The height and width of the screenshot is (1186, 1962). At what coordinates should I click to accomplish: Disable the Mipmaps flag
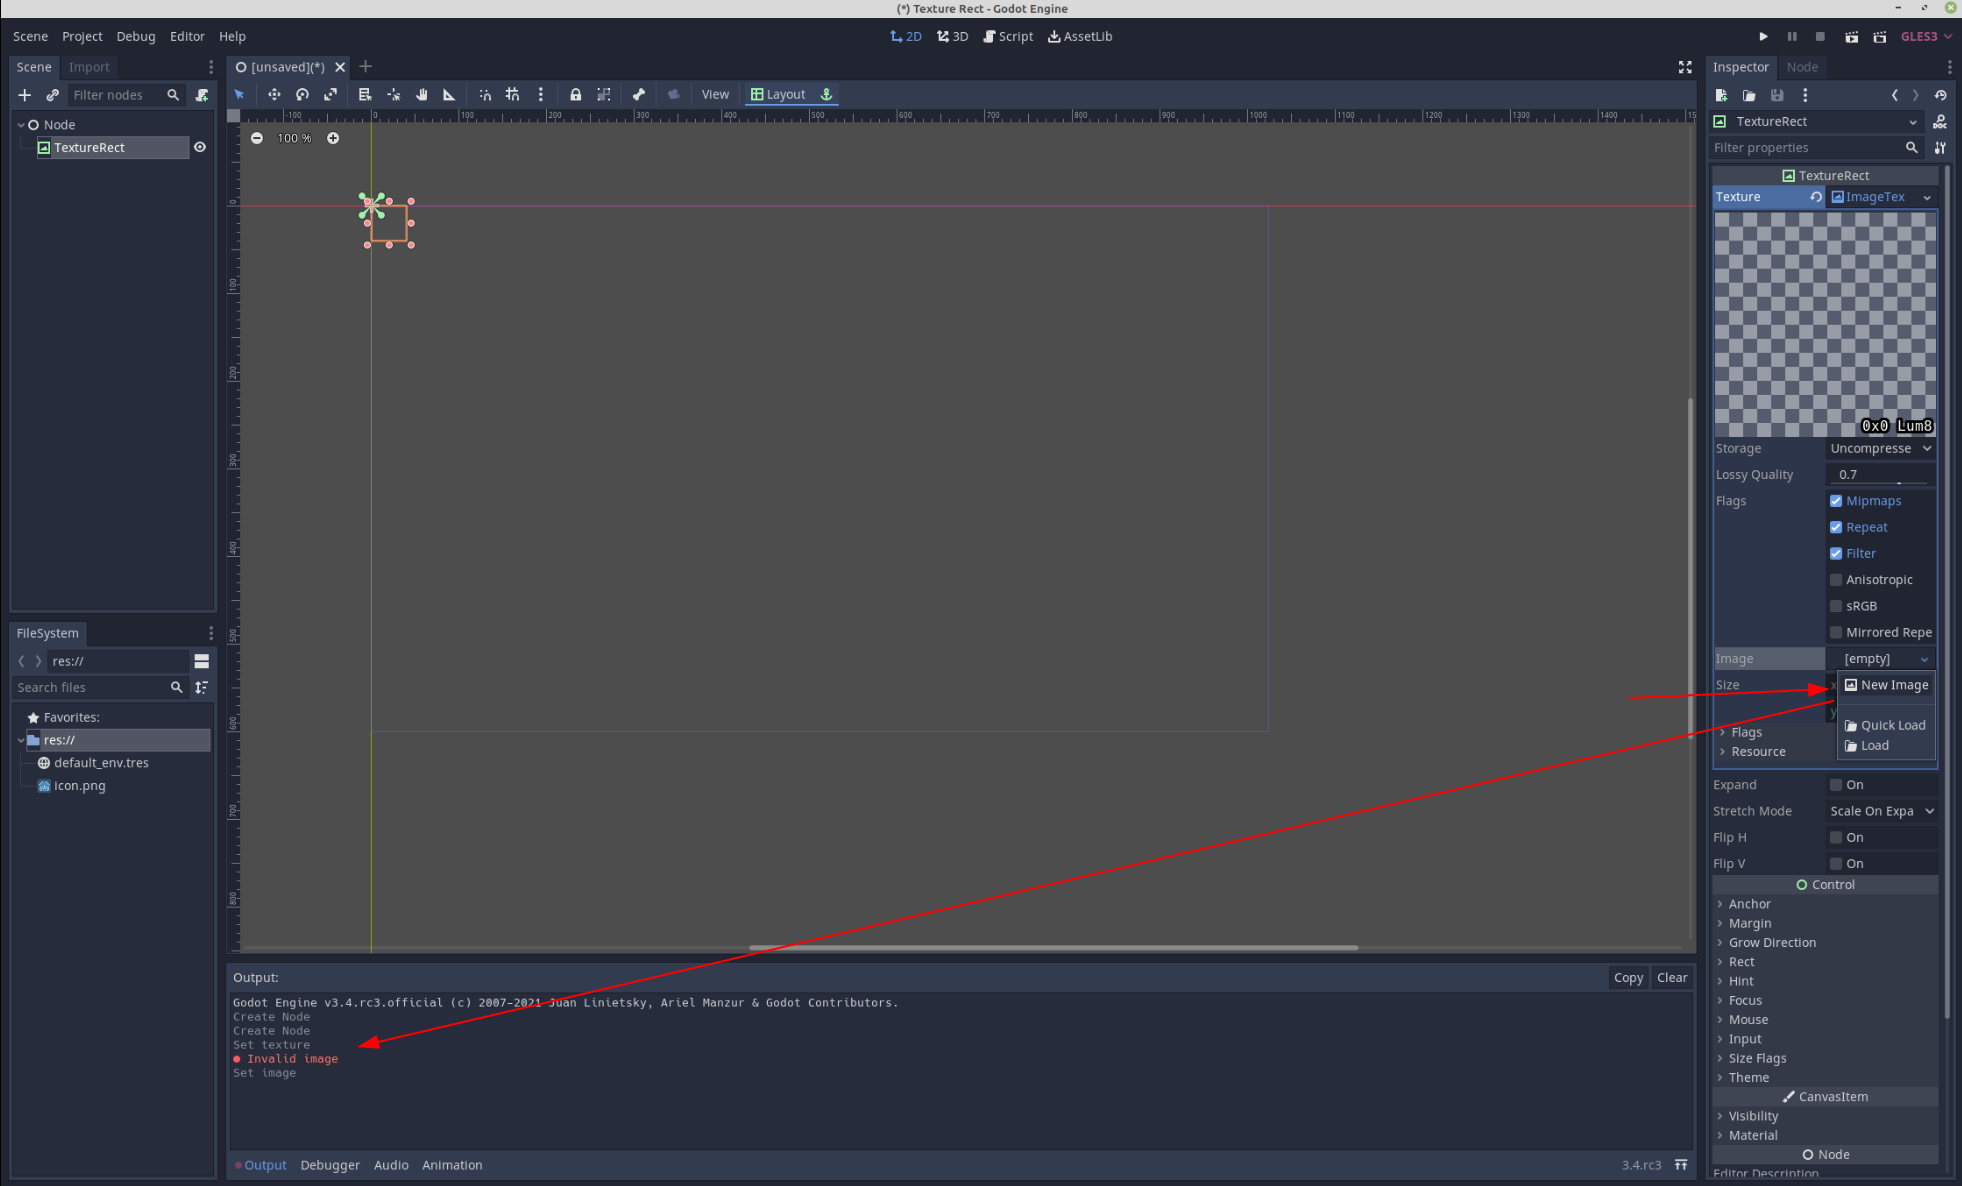[x=1837, y=500]
